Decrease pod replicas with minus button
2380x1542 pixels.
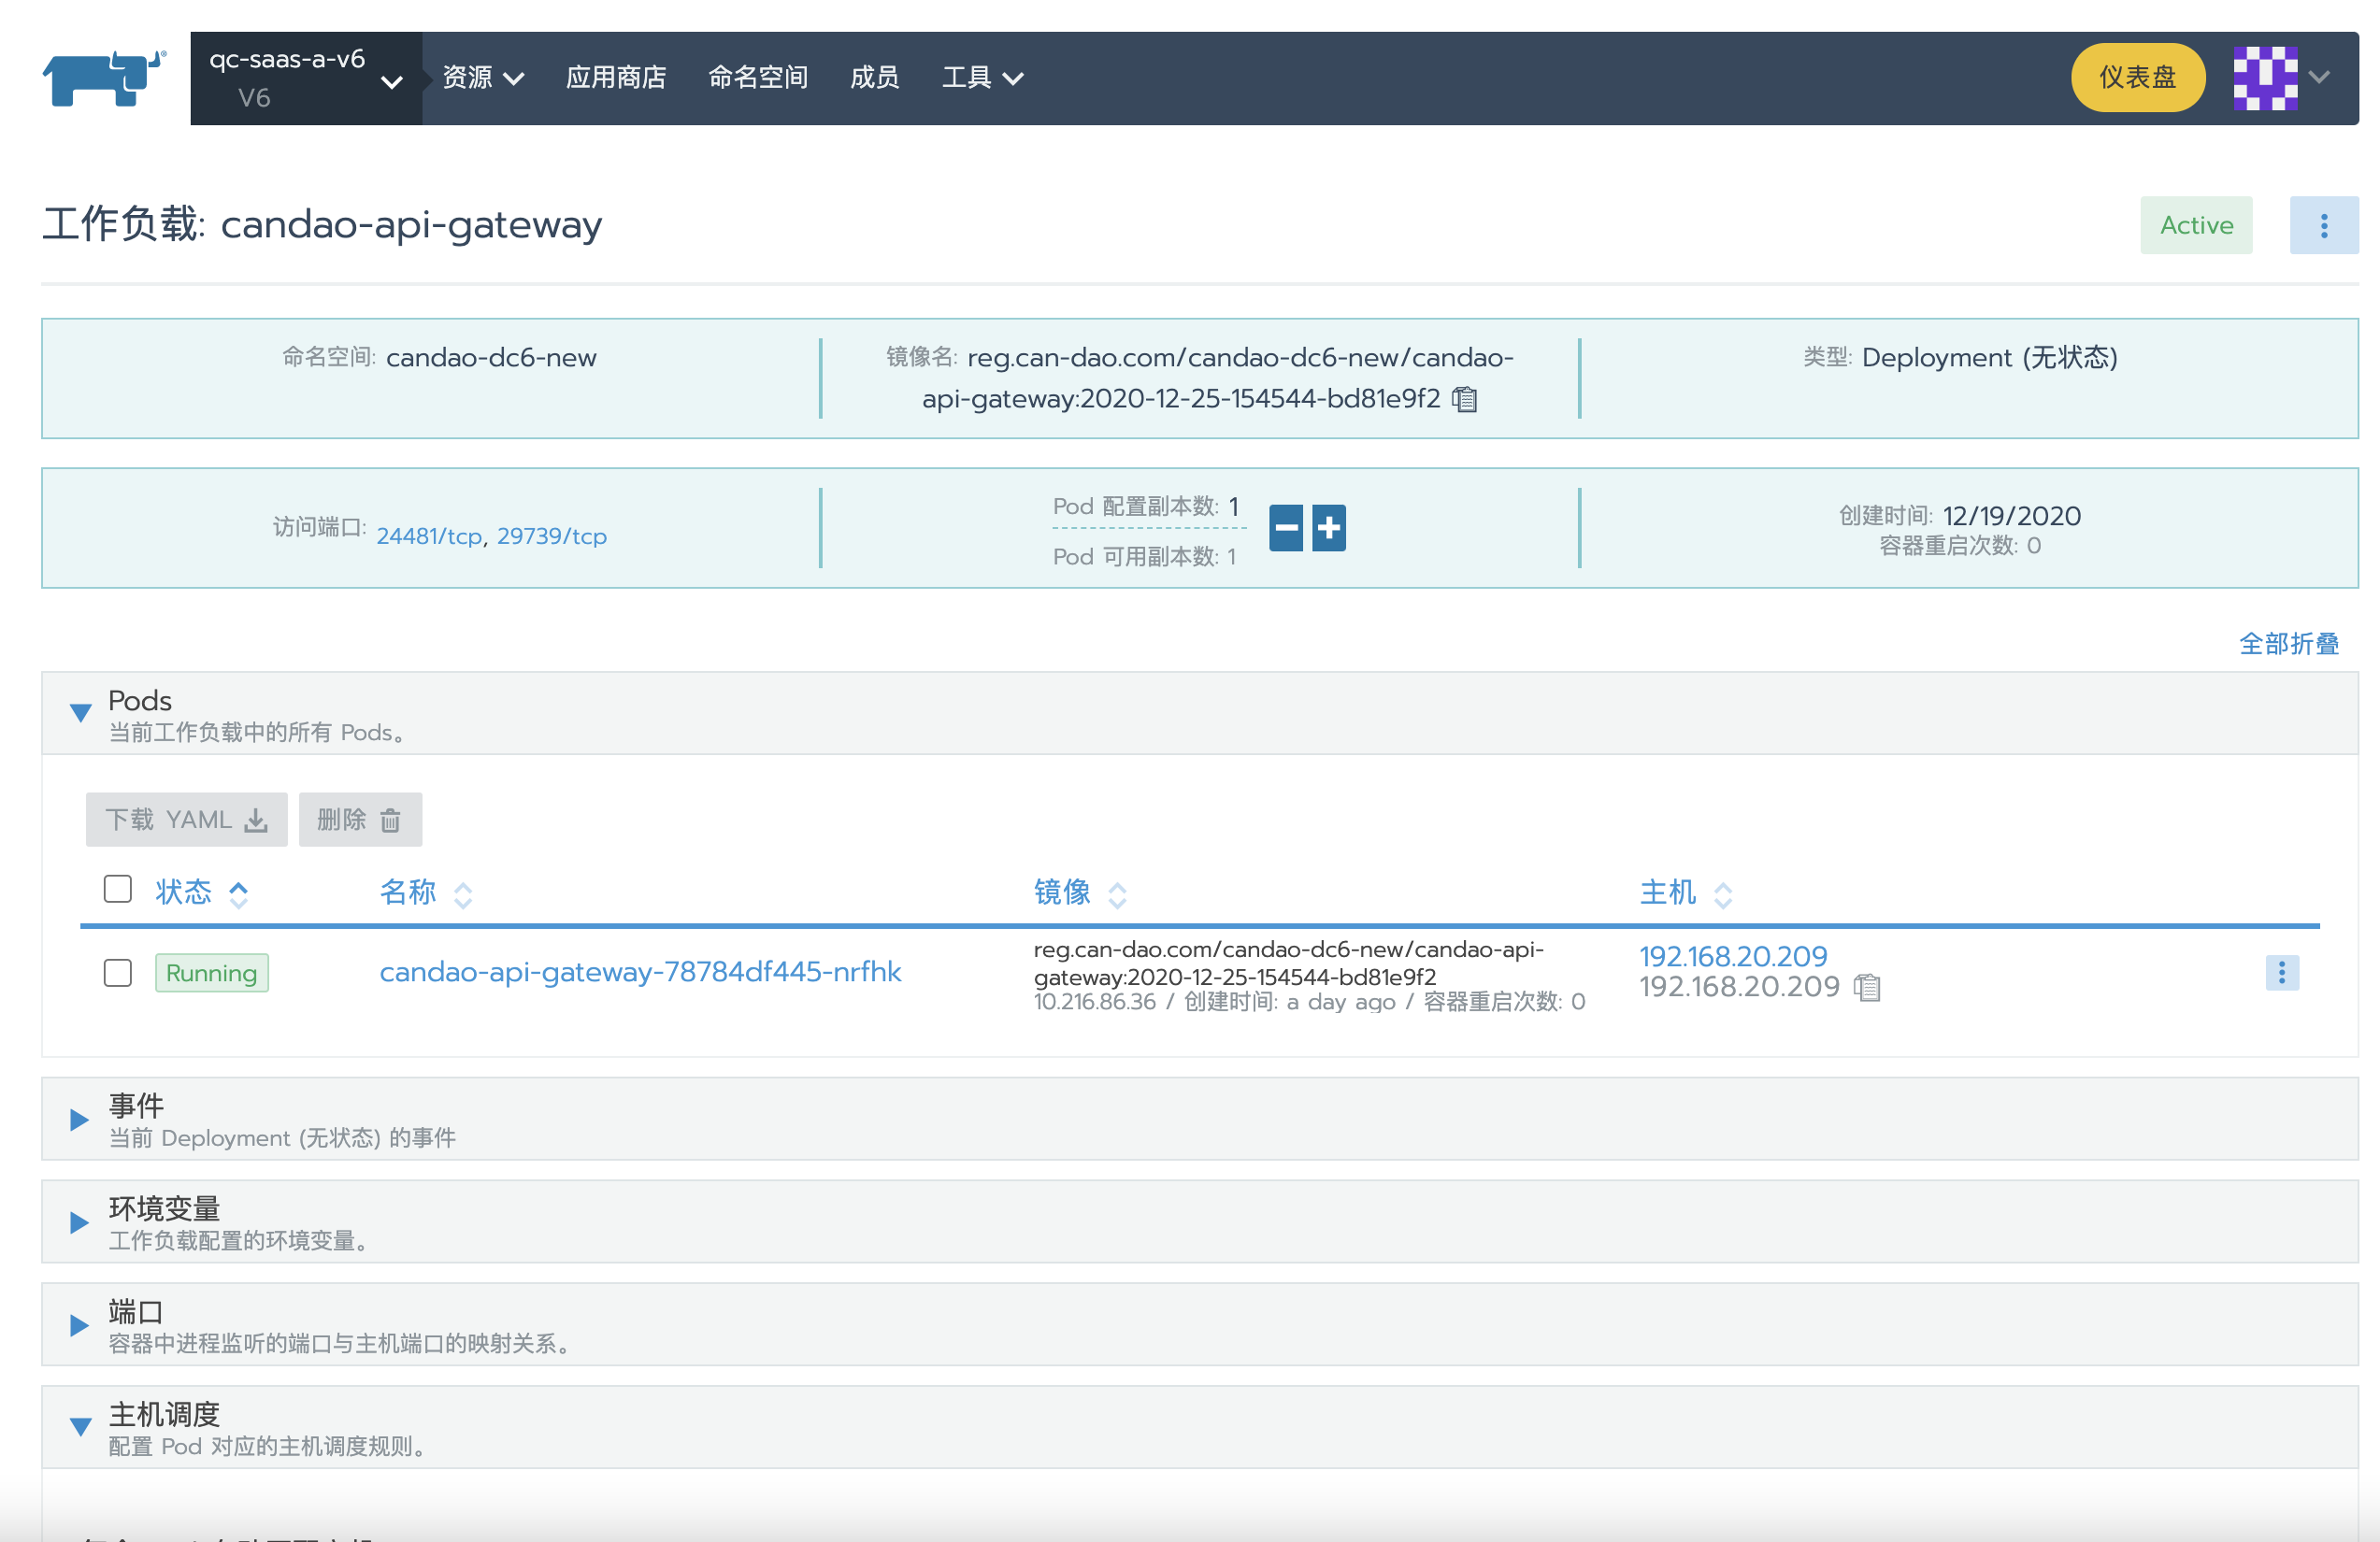click(x=1286, y=528)
